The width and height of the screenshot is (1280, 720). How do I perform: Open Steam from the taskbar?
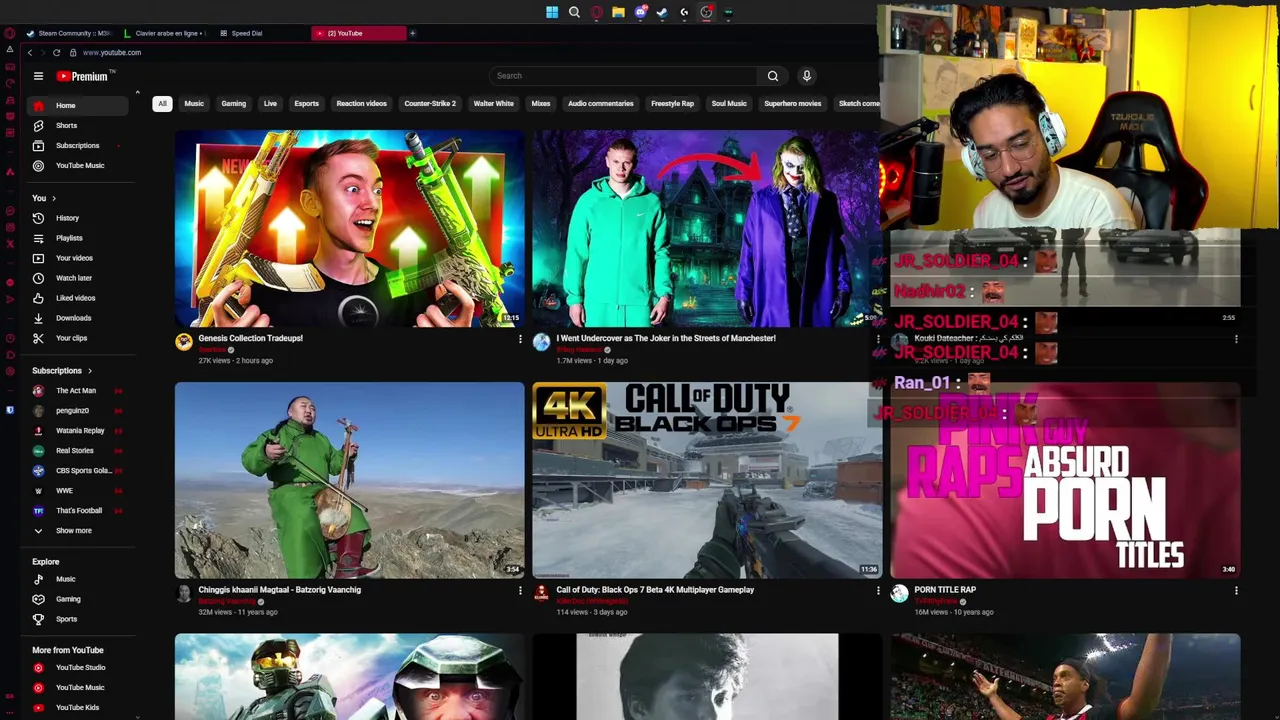662,12
